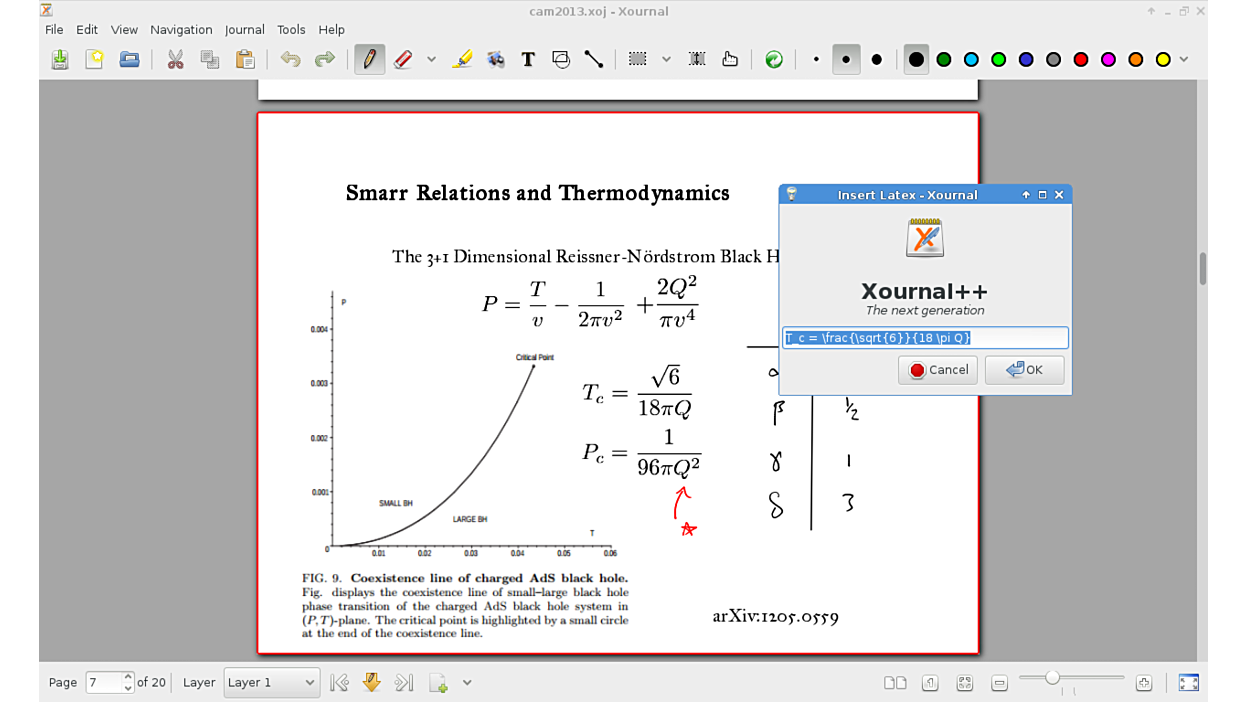The width and height of the screenshot is (1248, 702).
Task: Choose the thick pen thickness dot
Action: click(x=877, y=60)
